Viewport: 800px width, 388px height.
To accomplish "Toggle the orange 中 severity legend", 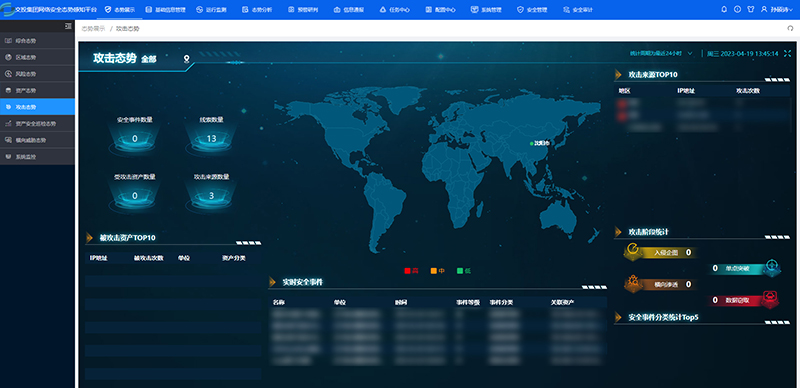I will click(438, 271).
